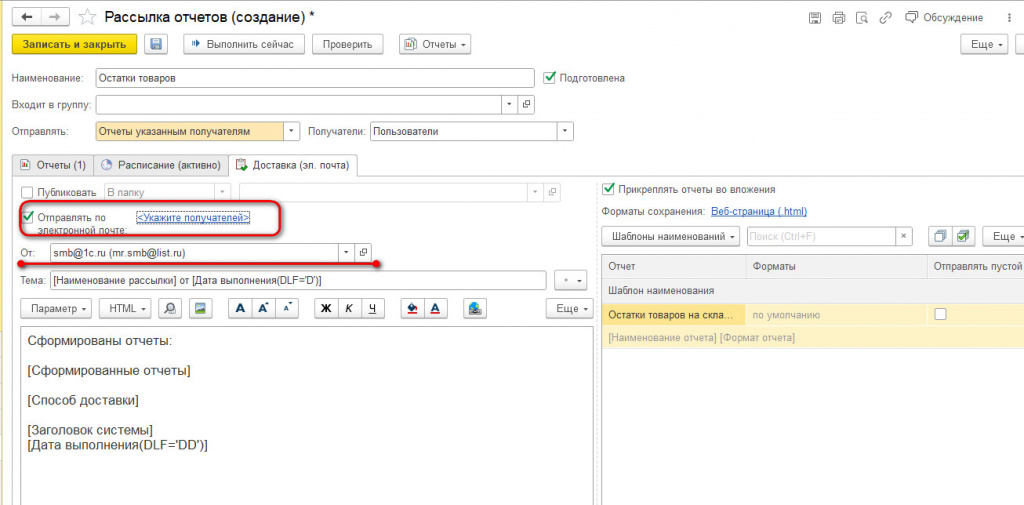1024x505 pixels.
Task: Toggle the Подготовлена checkbox
Action: (549, 78)
